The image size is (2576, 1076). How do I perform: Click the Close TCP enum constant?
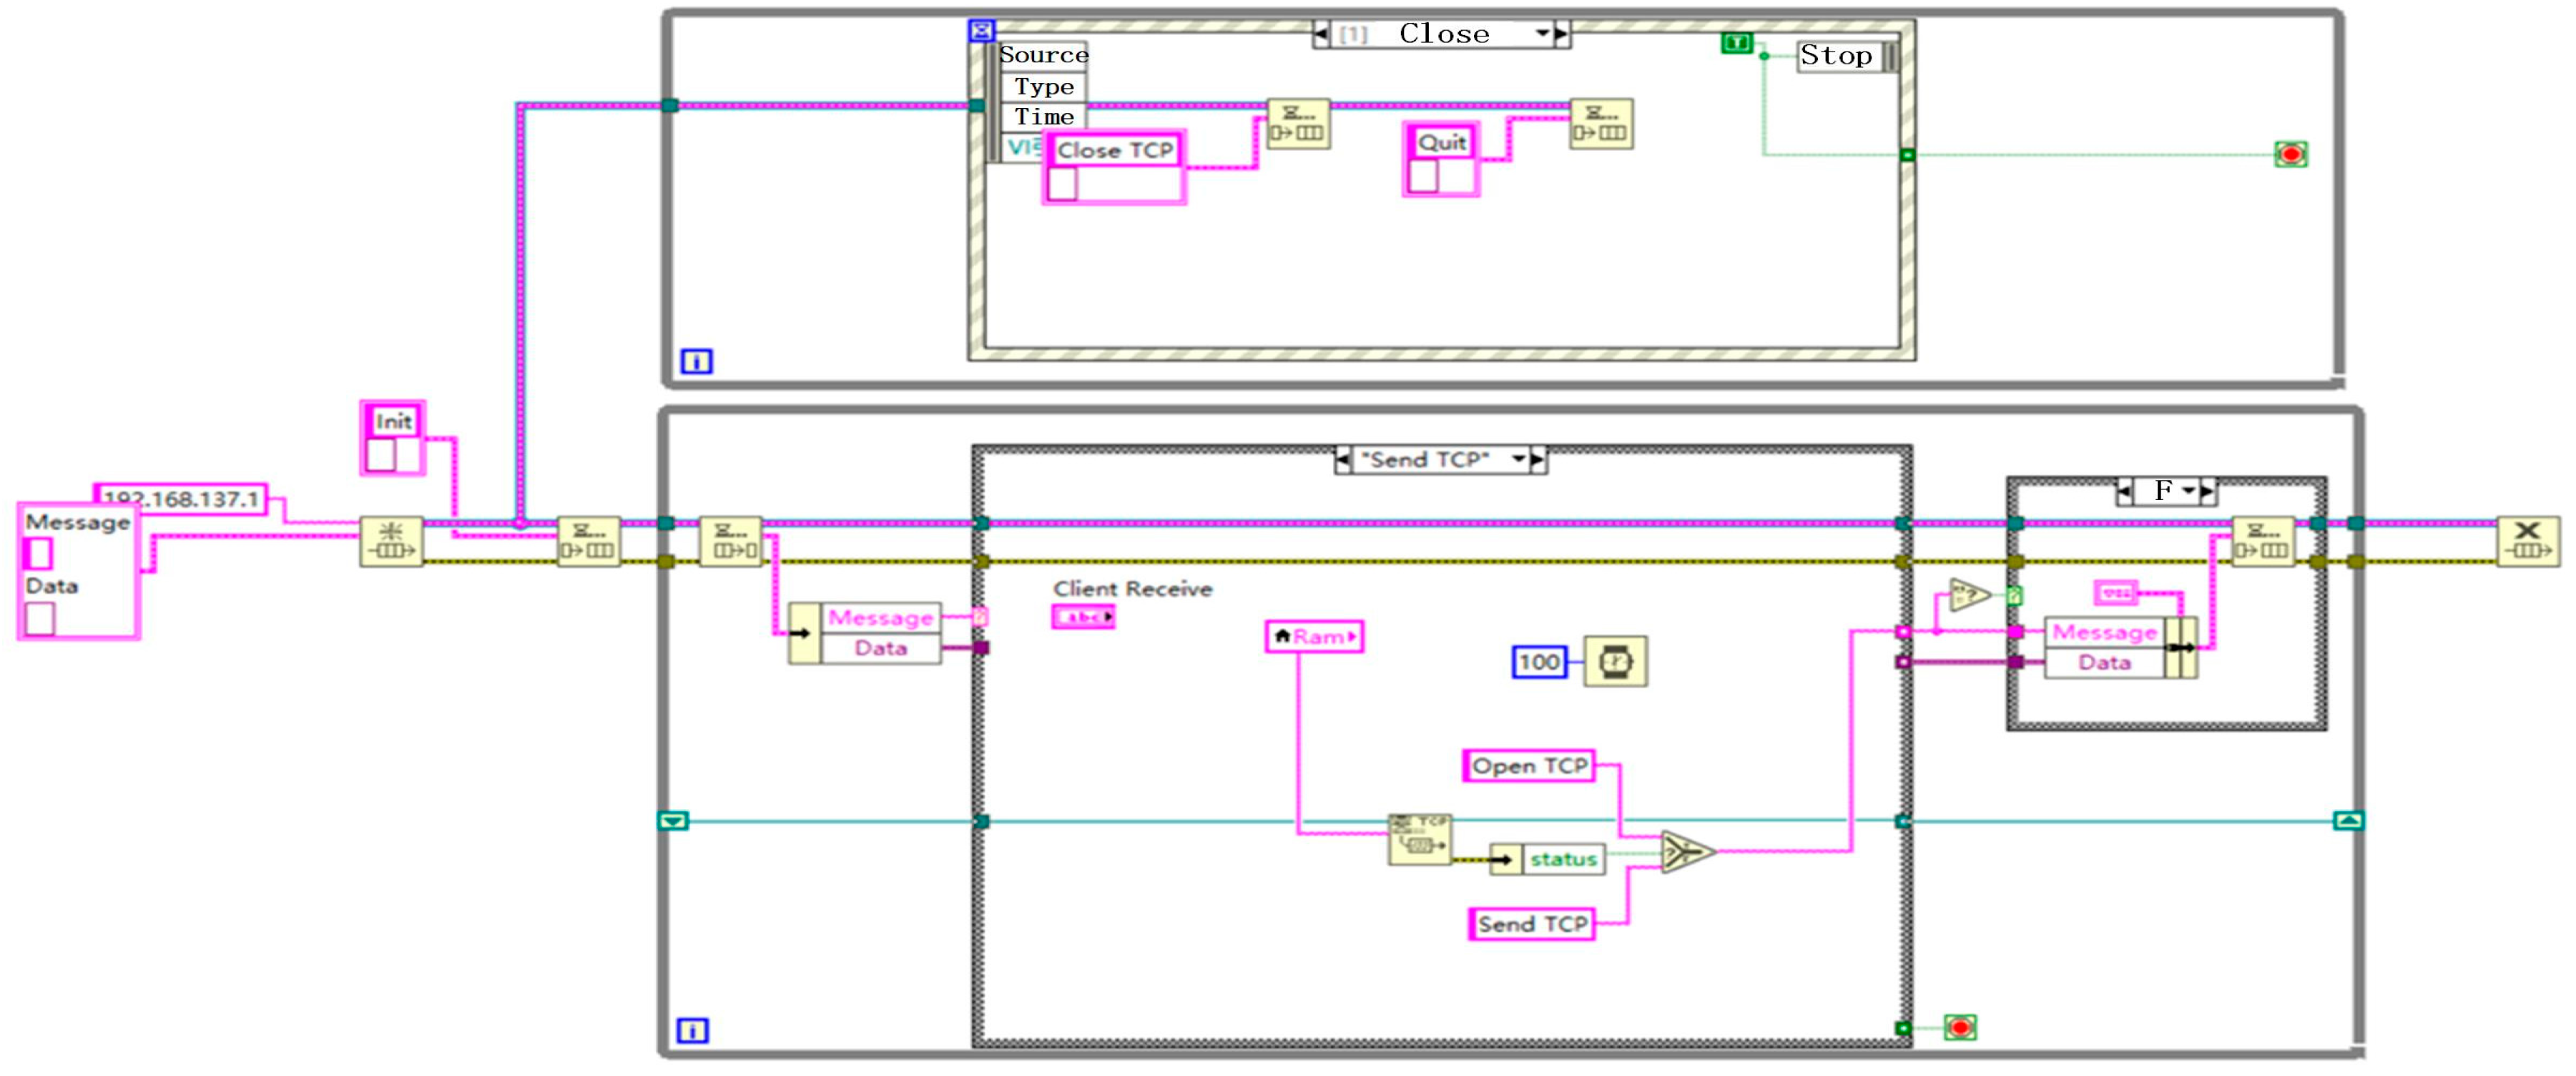[1114, 150]
